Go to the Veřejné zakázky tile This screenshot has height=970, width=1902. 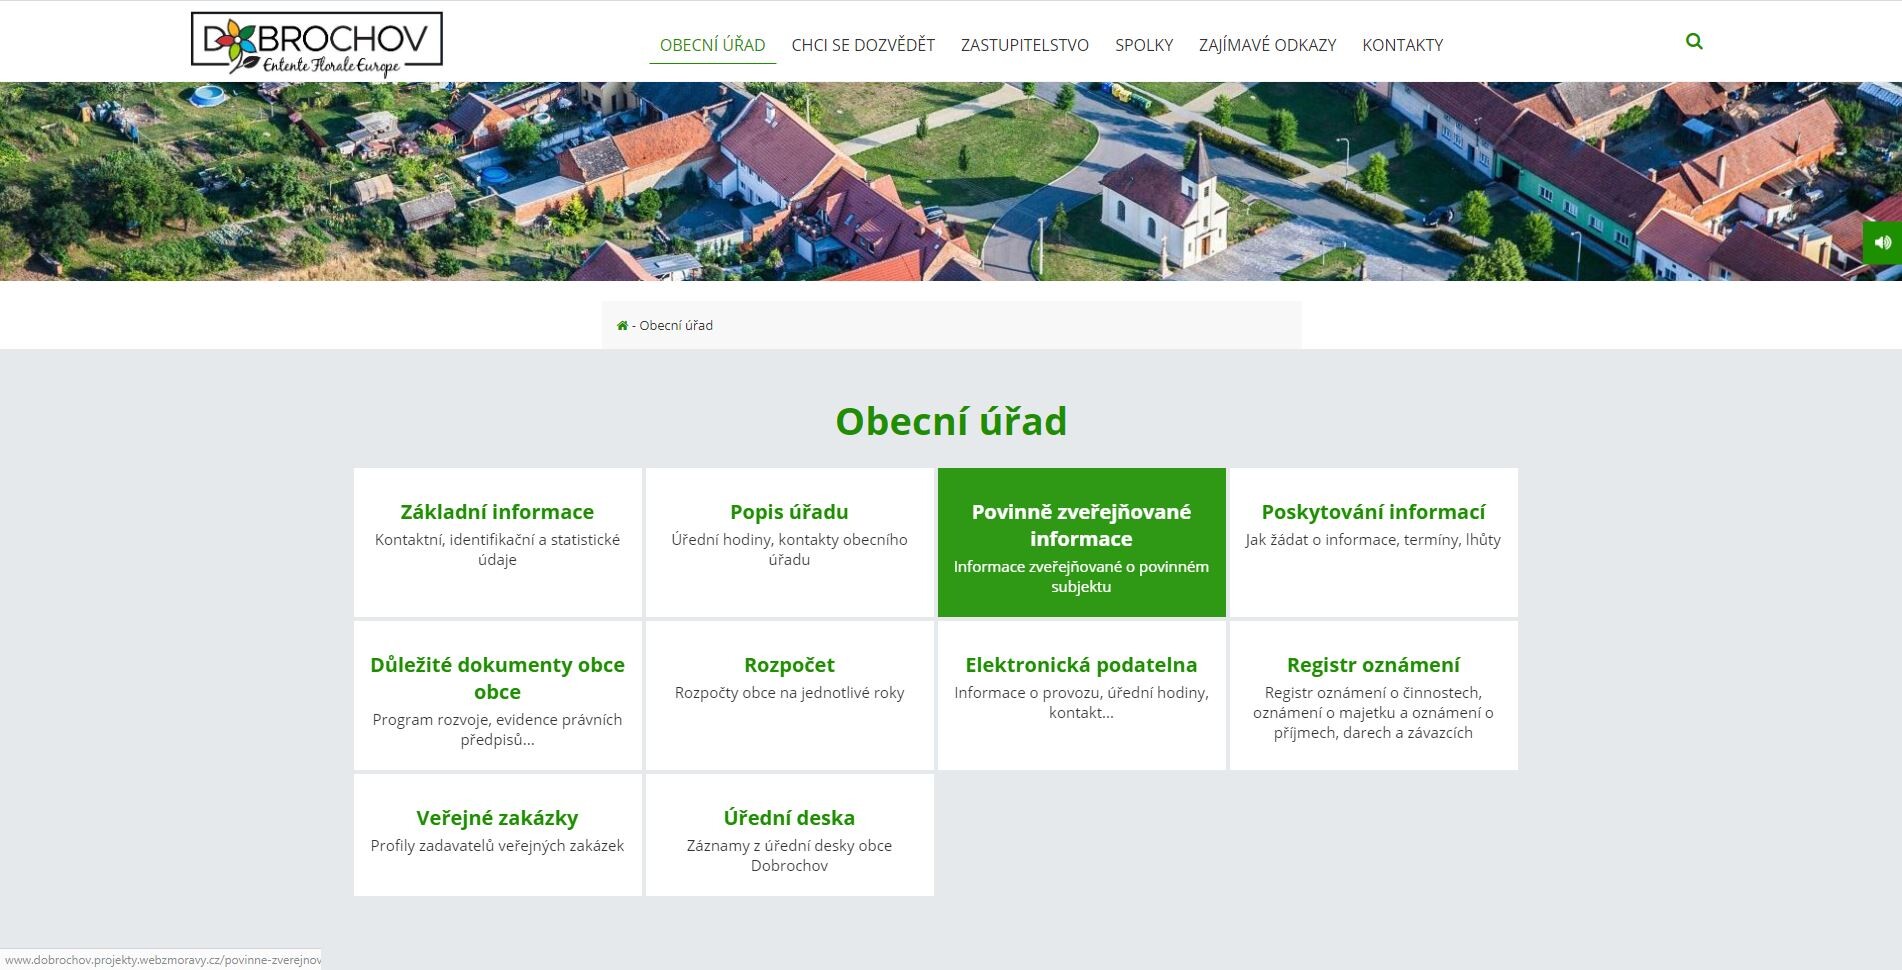point(497,834)
